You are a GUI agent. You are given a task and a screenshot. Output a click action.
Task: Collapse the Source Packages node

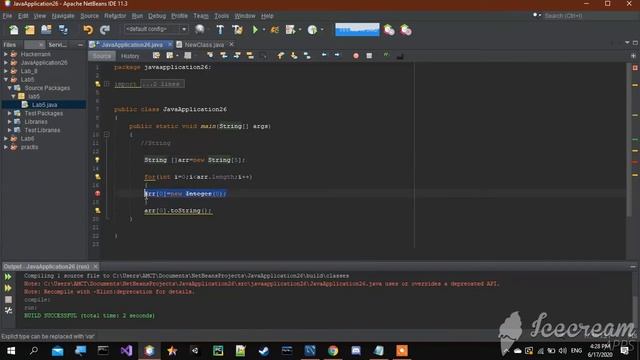(x=10, y=88)
